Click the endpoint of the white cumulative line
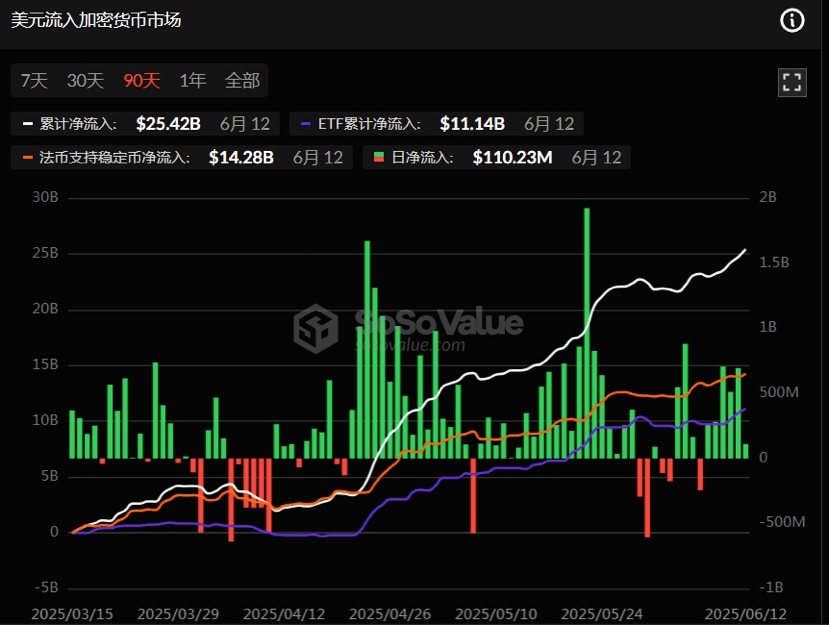This screenshot has height=625, width=829. [x=745, y=250]
